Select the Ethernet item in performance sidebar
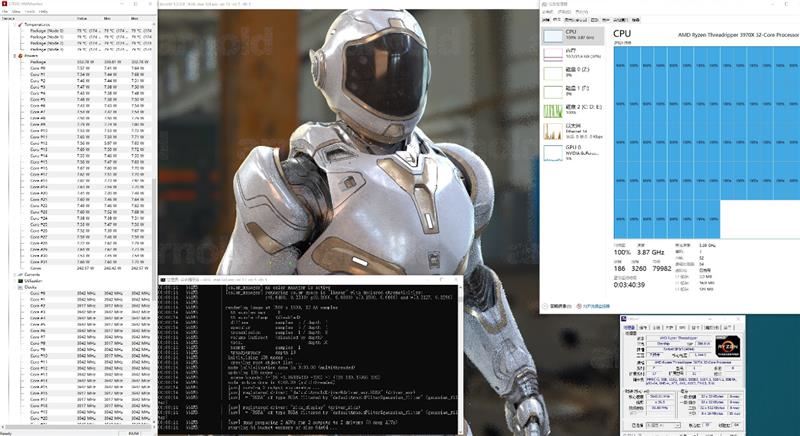 point(573,131)
